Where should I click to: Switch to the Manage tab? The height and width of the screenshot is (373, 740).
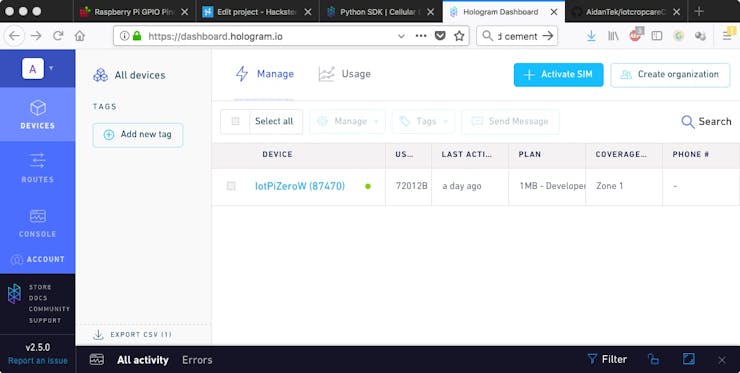[264, 74]
